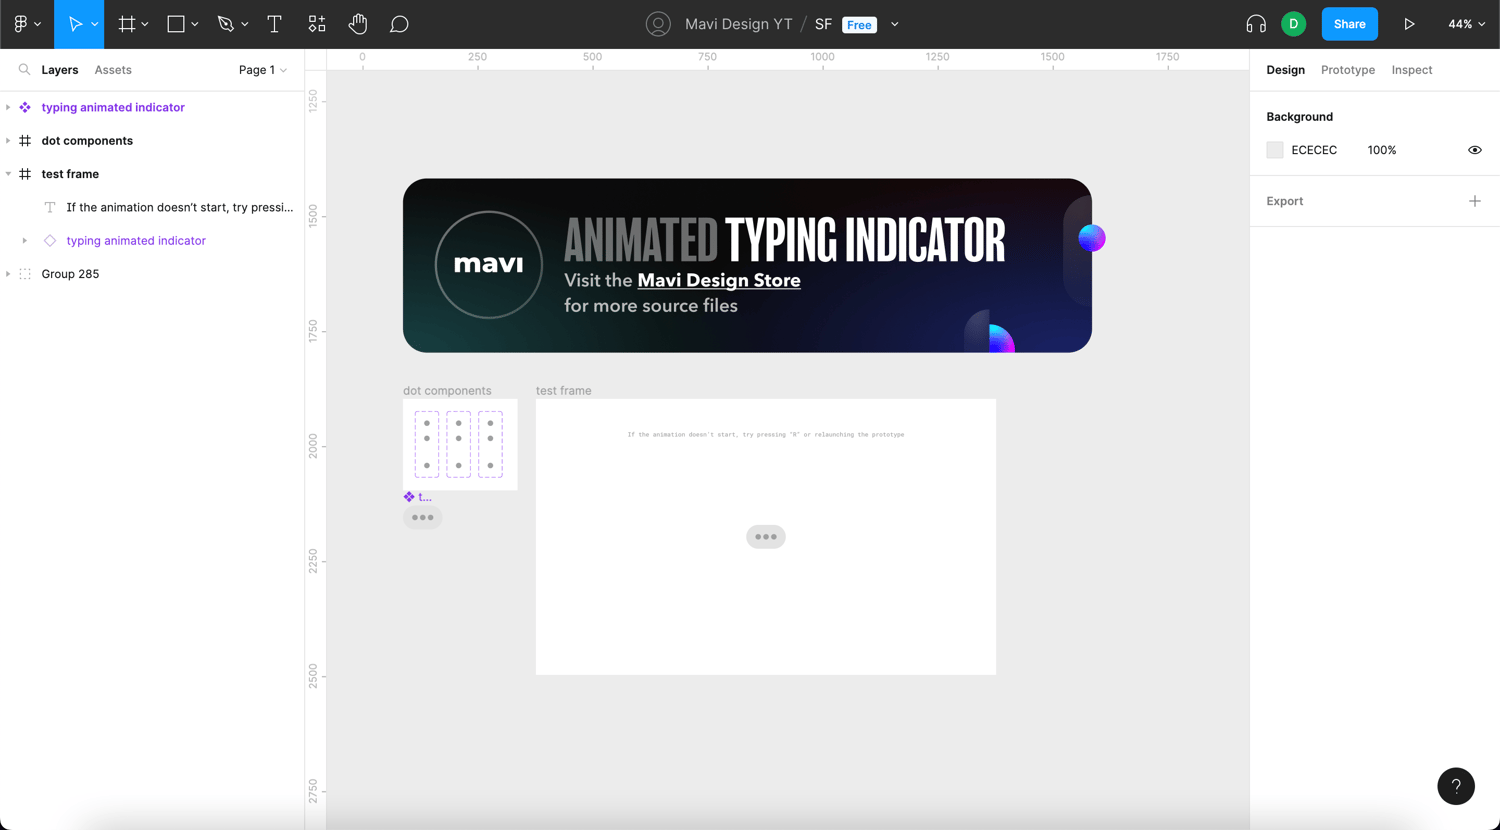The height and width of the screenshot is (830, 1500).
Task: Open the shape tools dropdown arrow
Action: pyautogui.click(x=195, y=24)
